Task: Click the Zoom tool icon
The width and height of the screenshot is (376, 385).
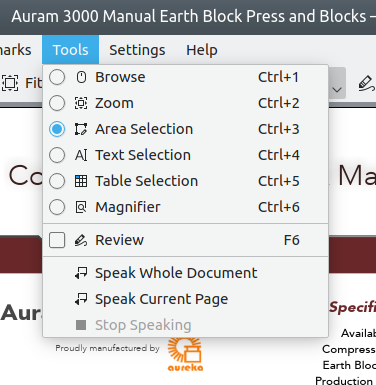Action: [81, 103]
